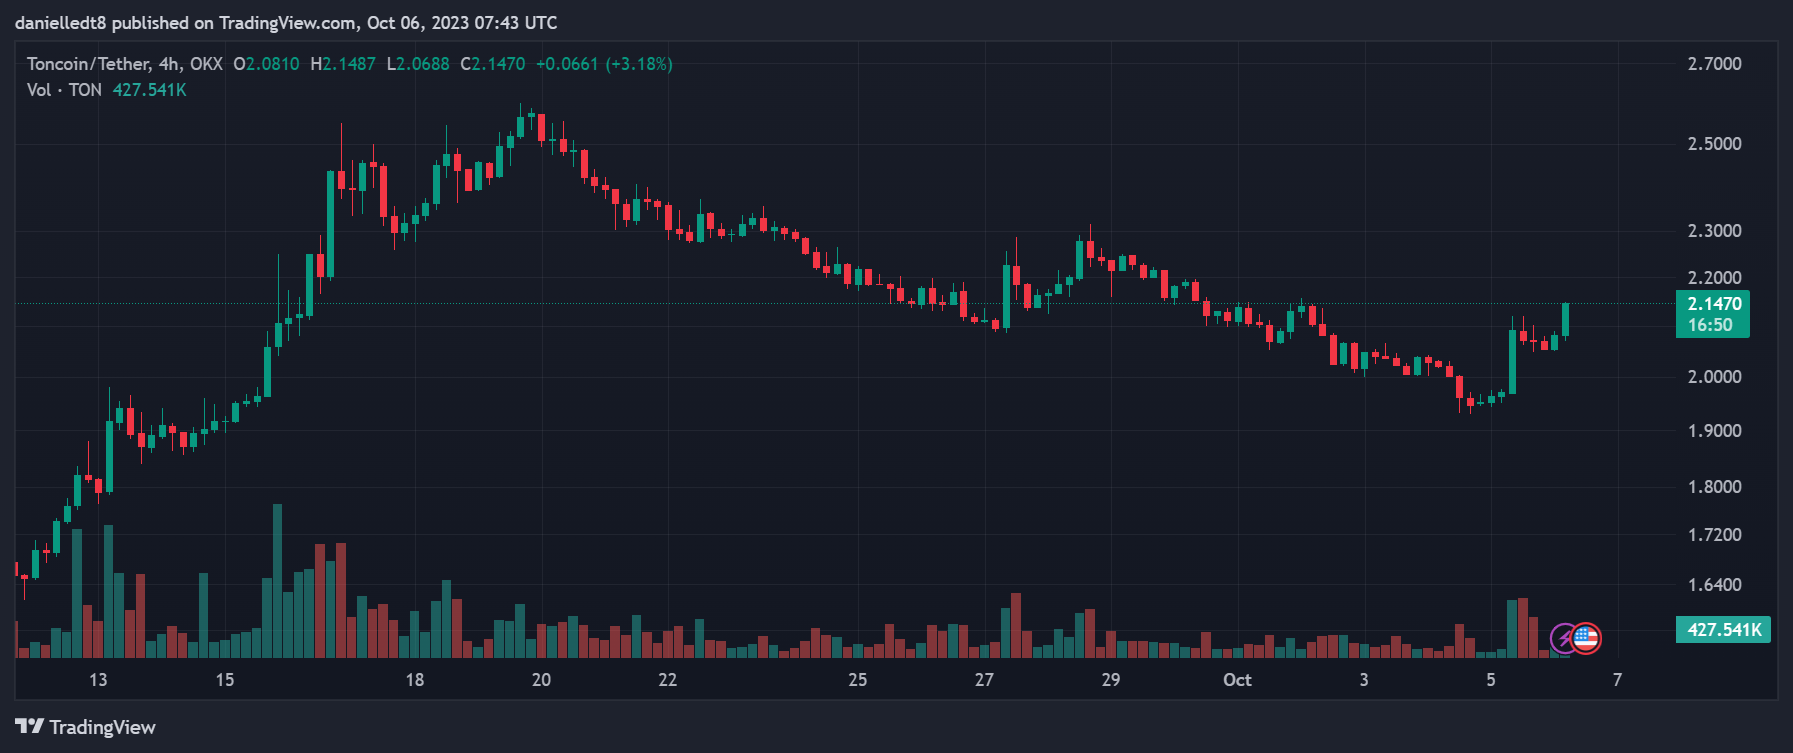Click the 1.9000 price axis label

(x=1715, y=431)
